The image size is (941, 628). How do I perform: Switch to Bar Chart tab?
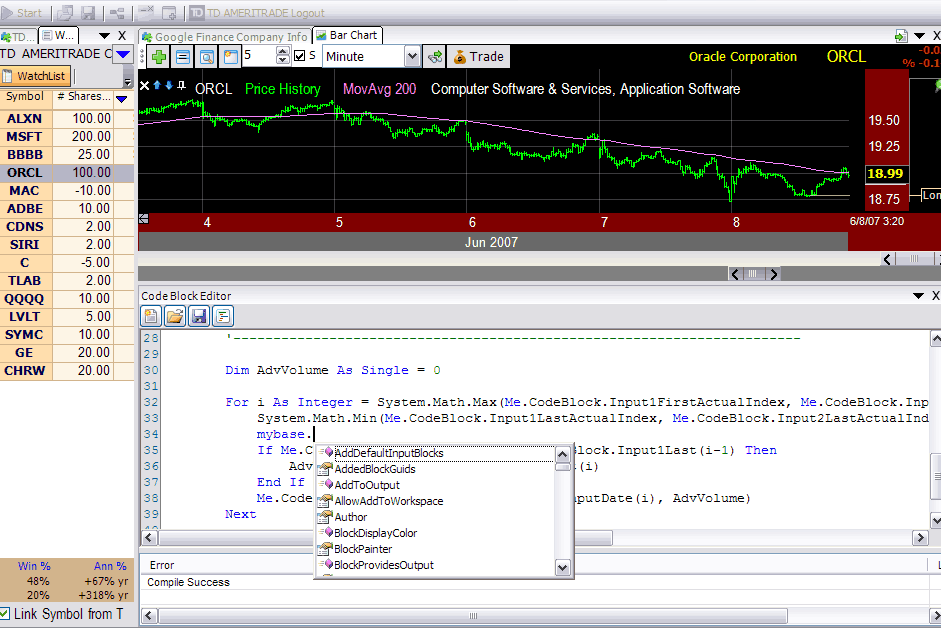point(347,35)
